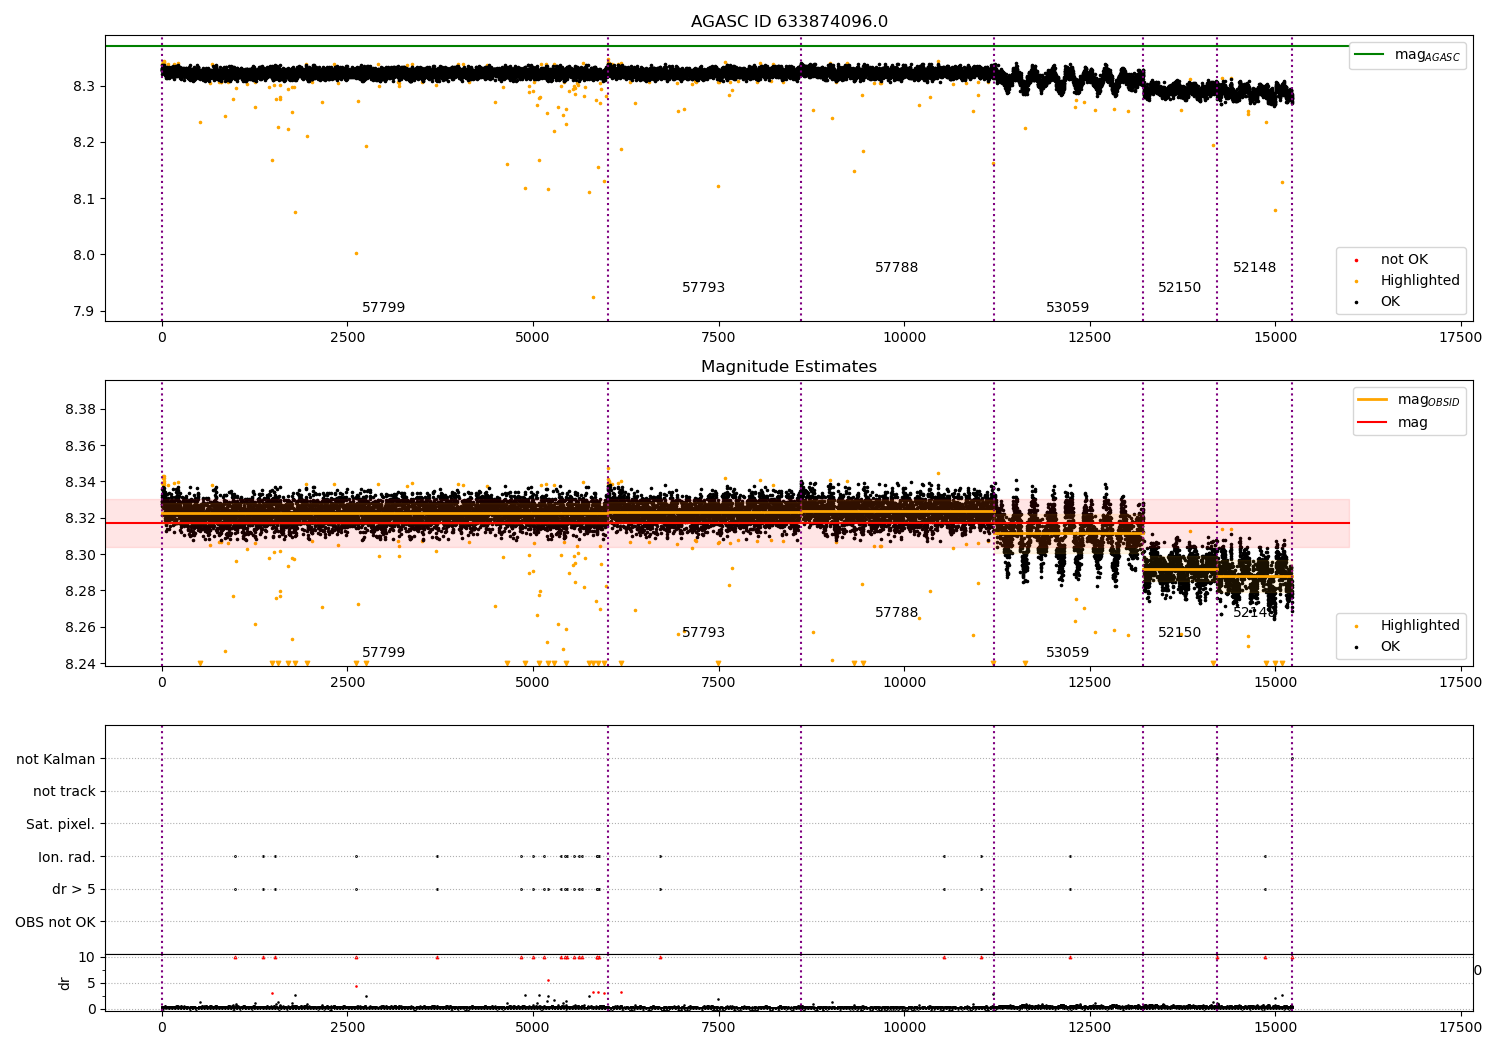This screenshot has width=1500, height=1050.
Task: Click the 8.26 y-axis tick in middle plot
Action: point(80,628)
